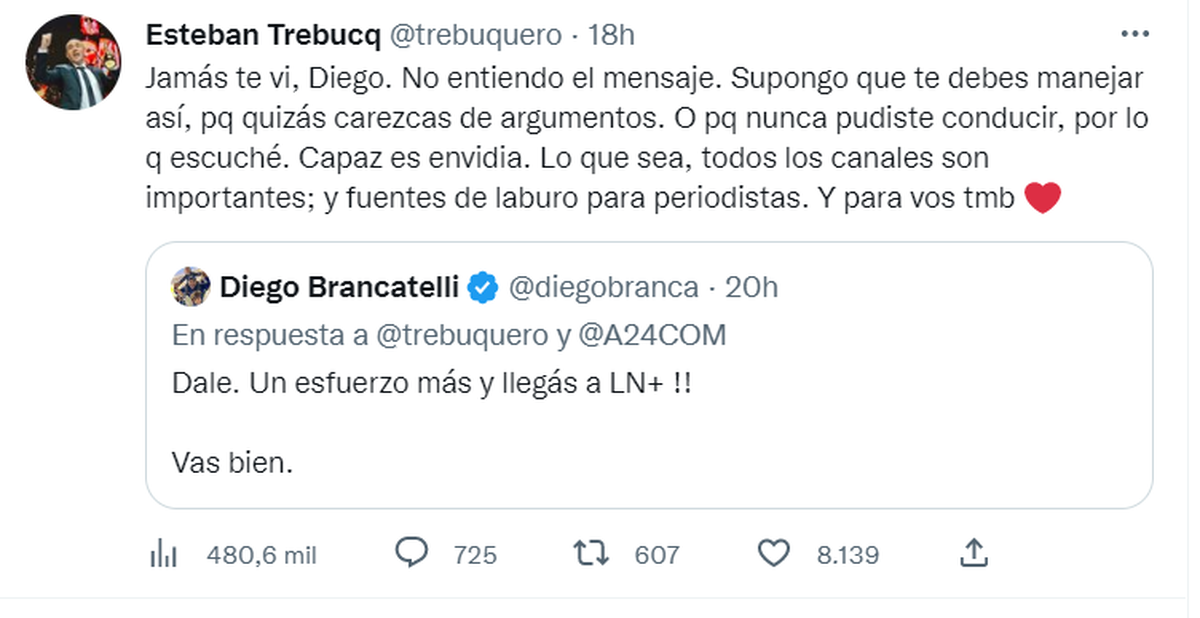Click the share upload icon

974,553
